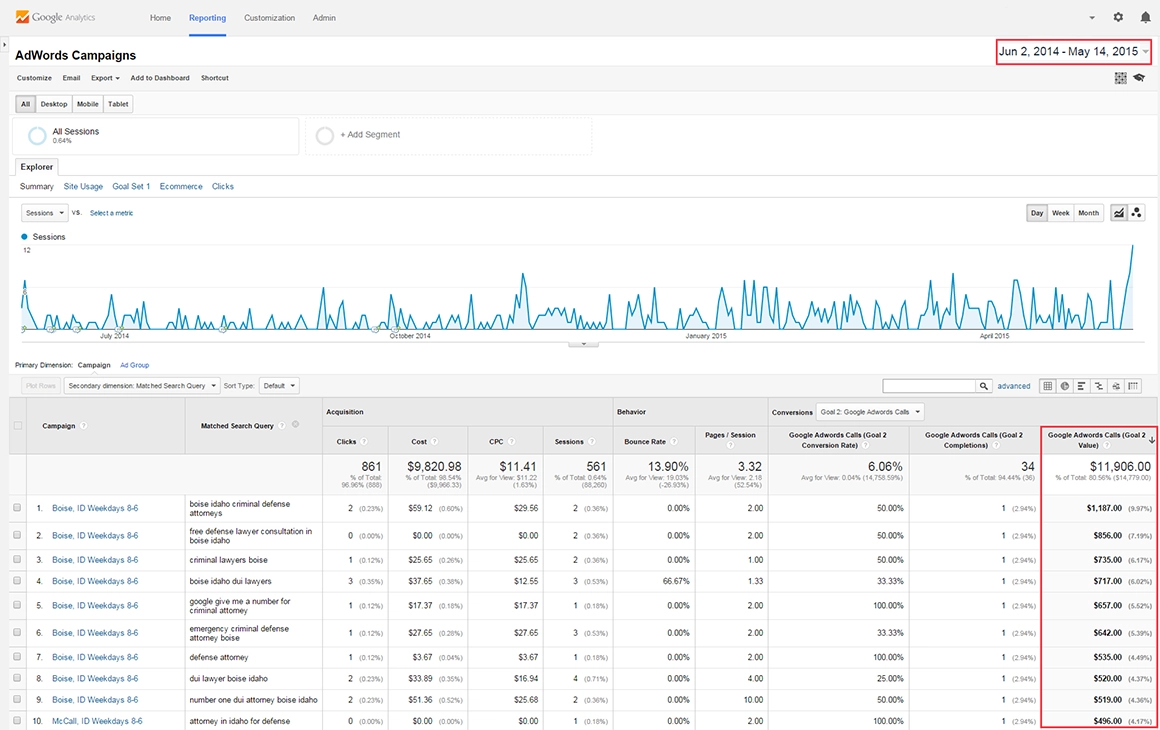Open McCall, ID Weekdays 8-6 campaign
This screenshot has height=730, width=1160.
(x=97, y=721)
